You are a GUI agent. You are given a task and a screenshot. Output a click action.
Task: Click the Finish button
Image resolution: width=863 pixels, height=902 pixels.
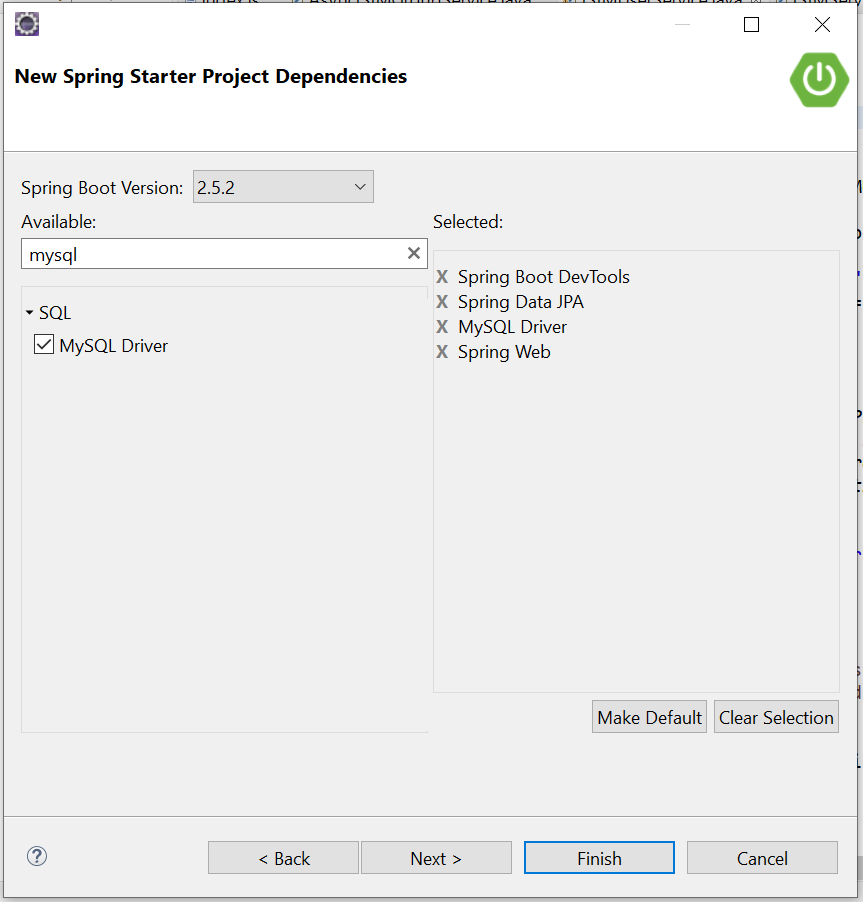pyautogui.click(x=599, y=858)
